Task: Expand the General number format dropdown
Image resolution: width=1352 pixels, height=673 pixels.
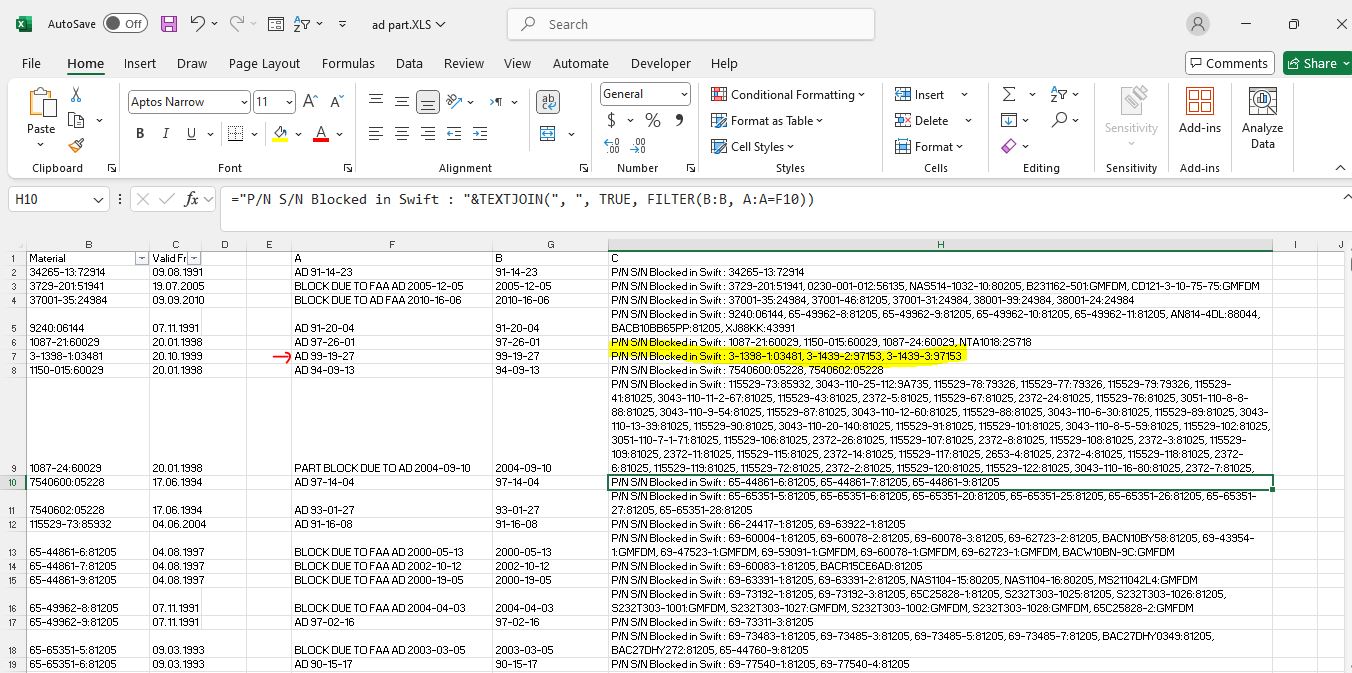Action: tap(684, 94)
